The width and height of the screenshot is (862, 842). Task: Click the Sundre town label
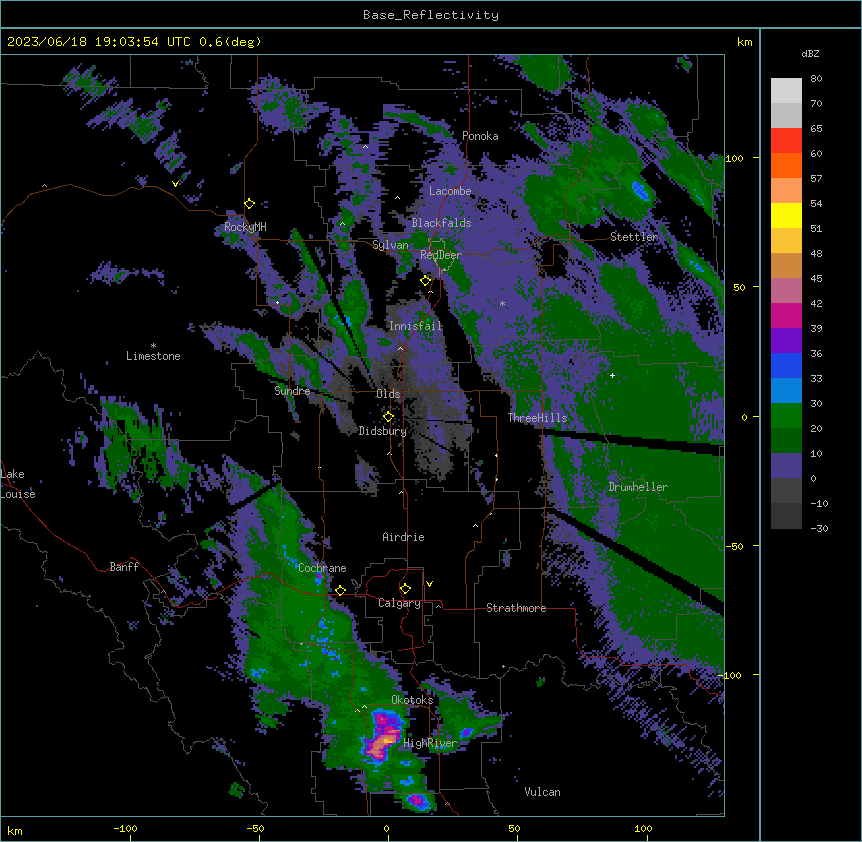click(x=292, y=391)
